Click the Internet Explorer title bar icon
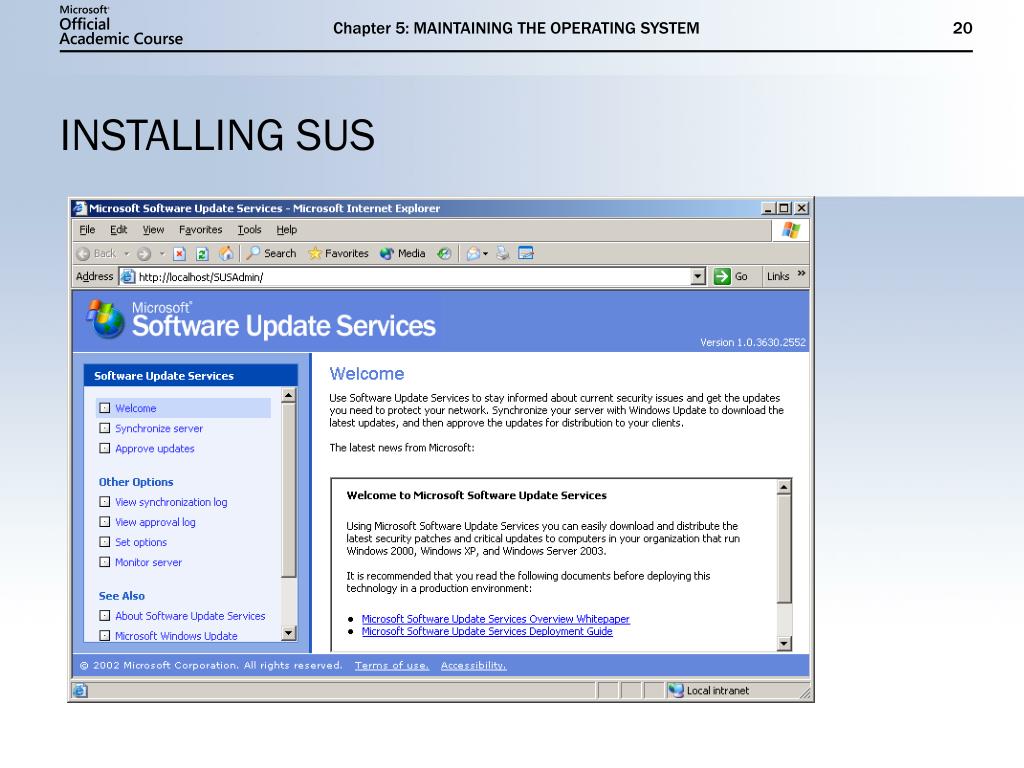Viewport: 1024px width, 768px height. (80, 208)
